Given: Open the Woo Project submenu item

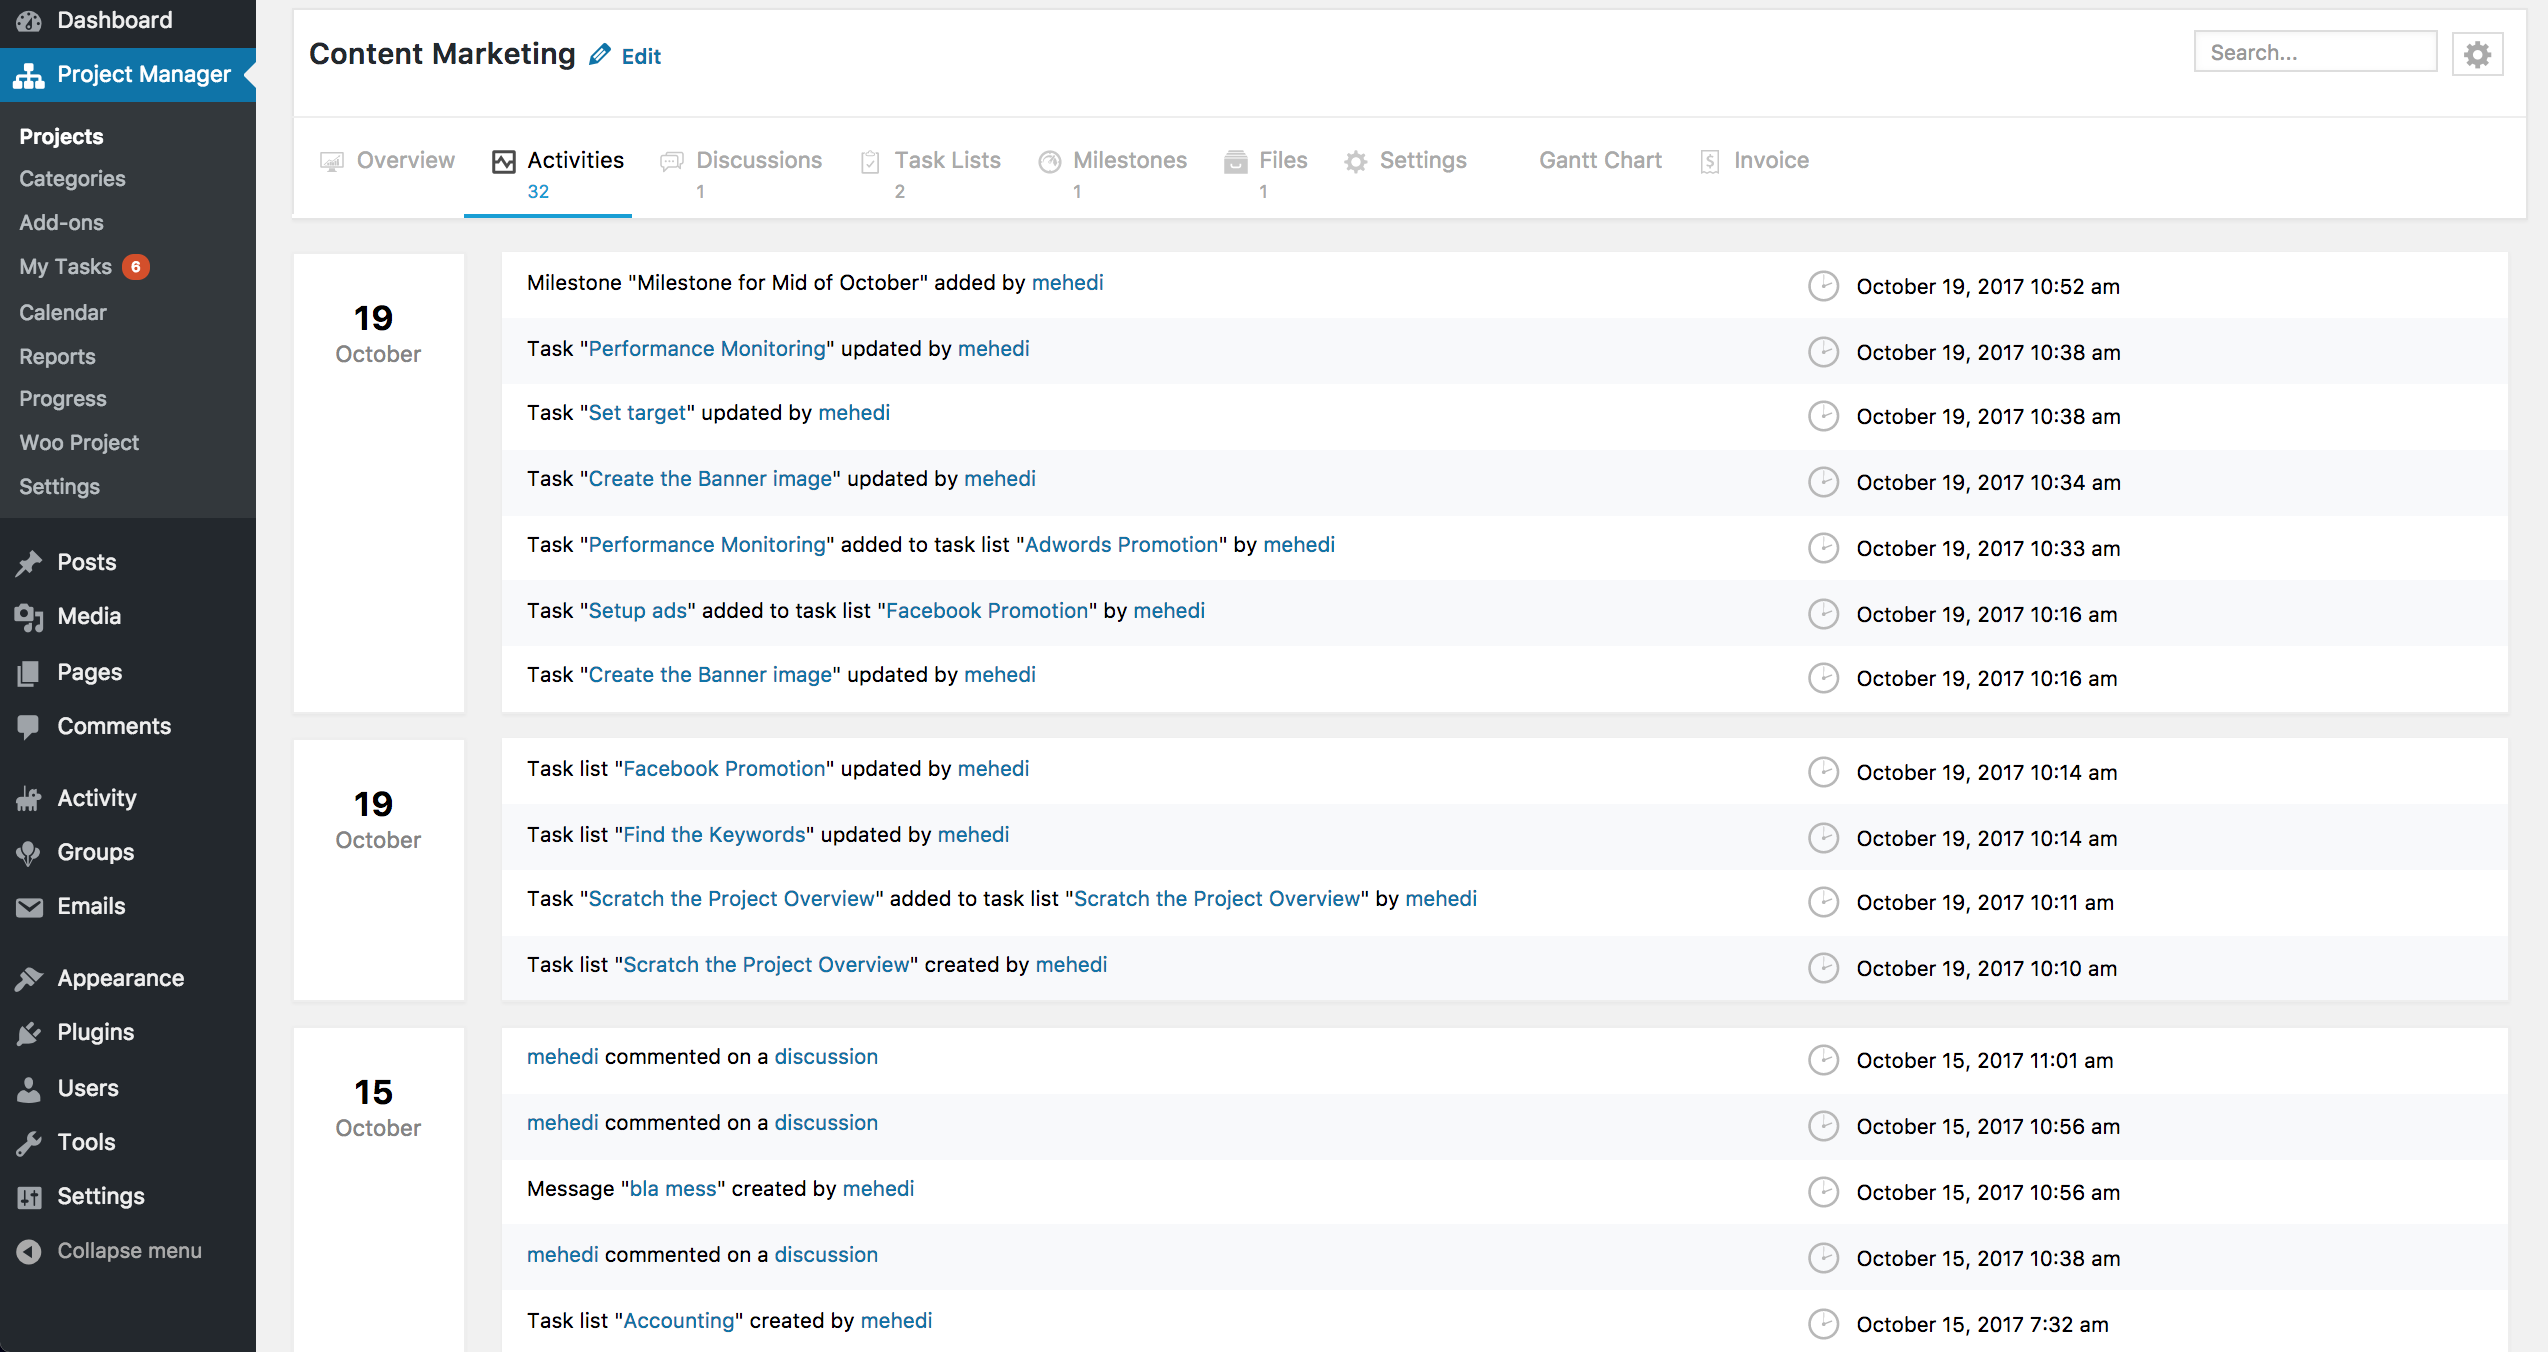Looking at the screenshot, I should tap(79, 443).
